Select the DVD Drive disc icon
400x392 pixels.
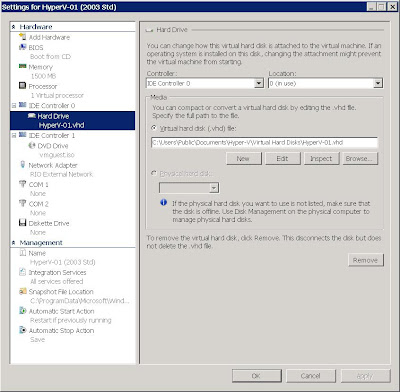click(32, 145)
